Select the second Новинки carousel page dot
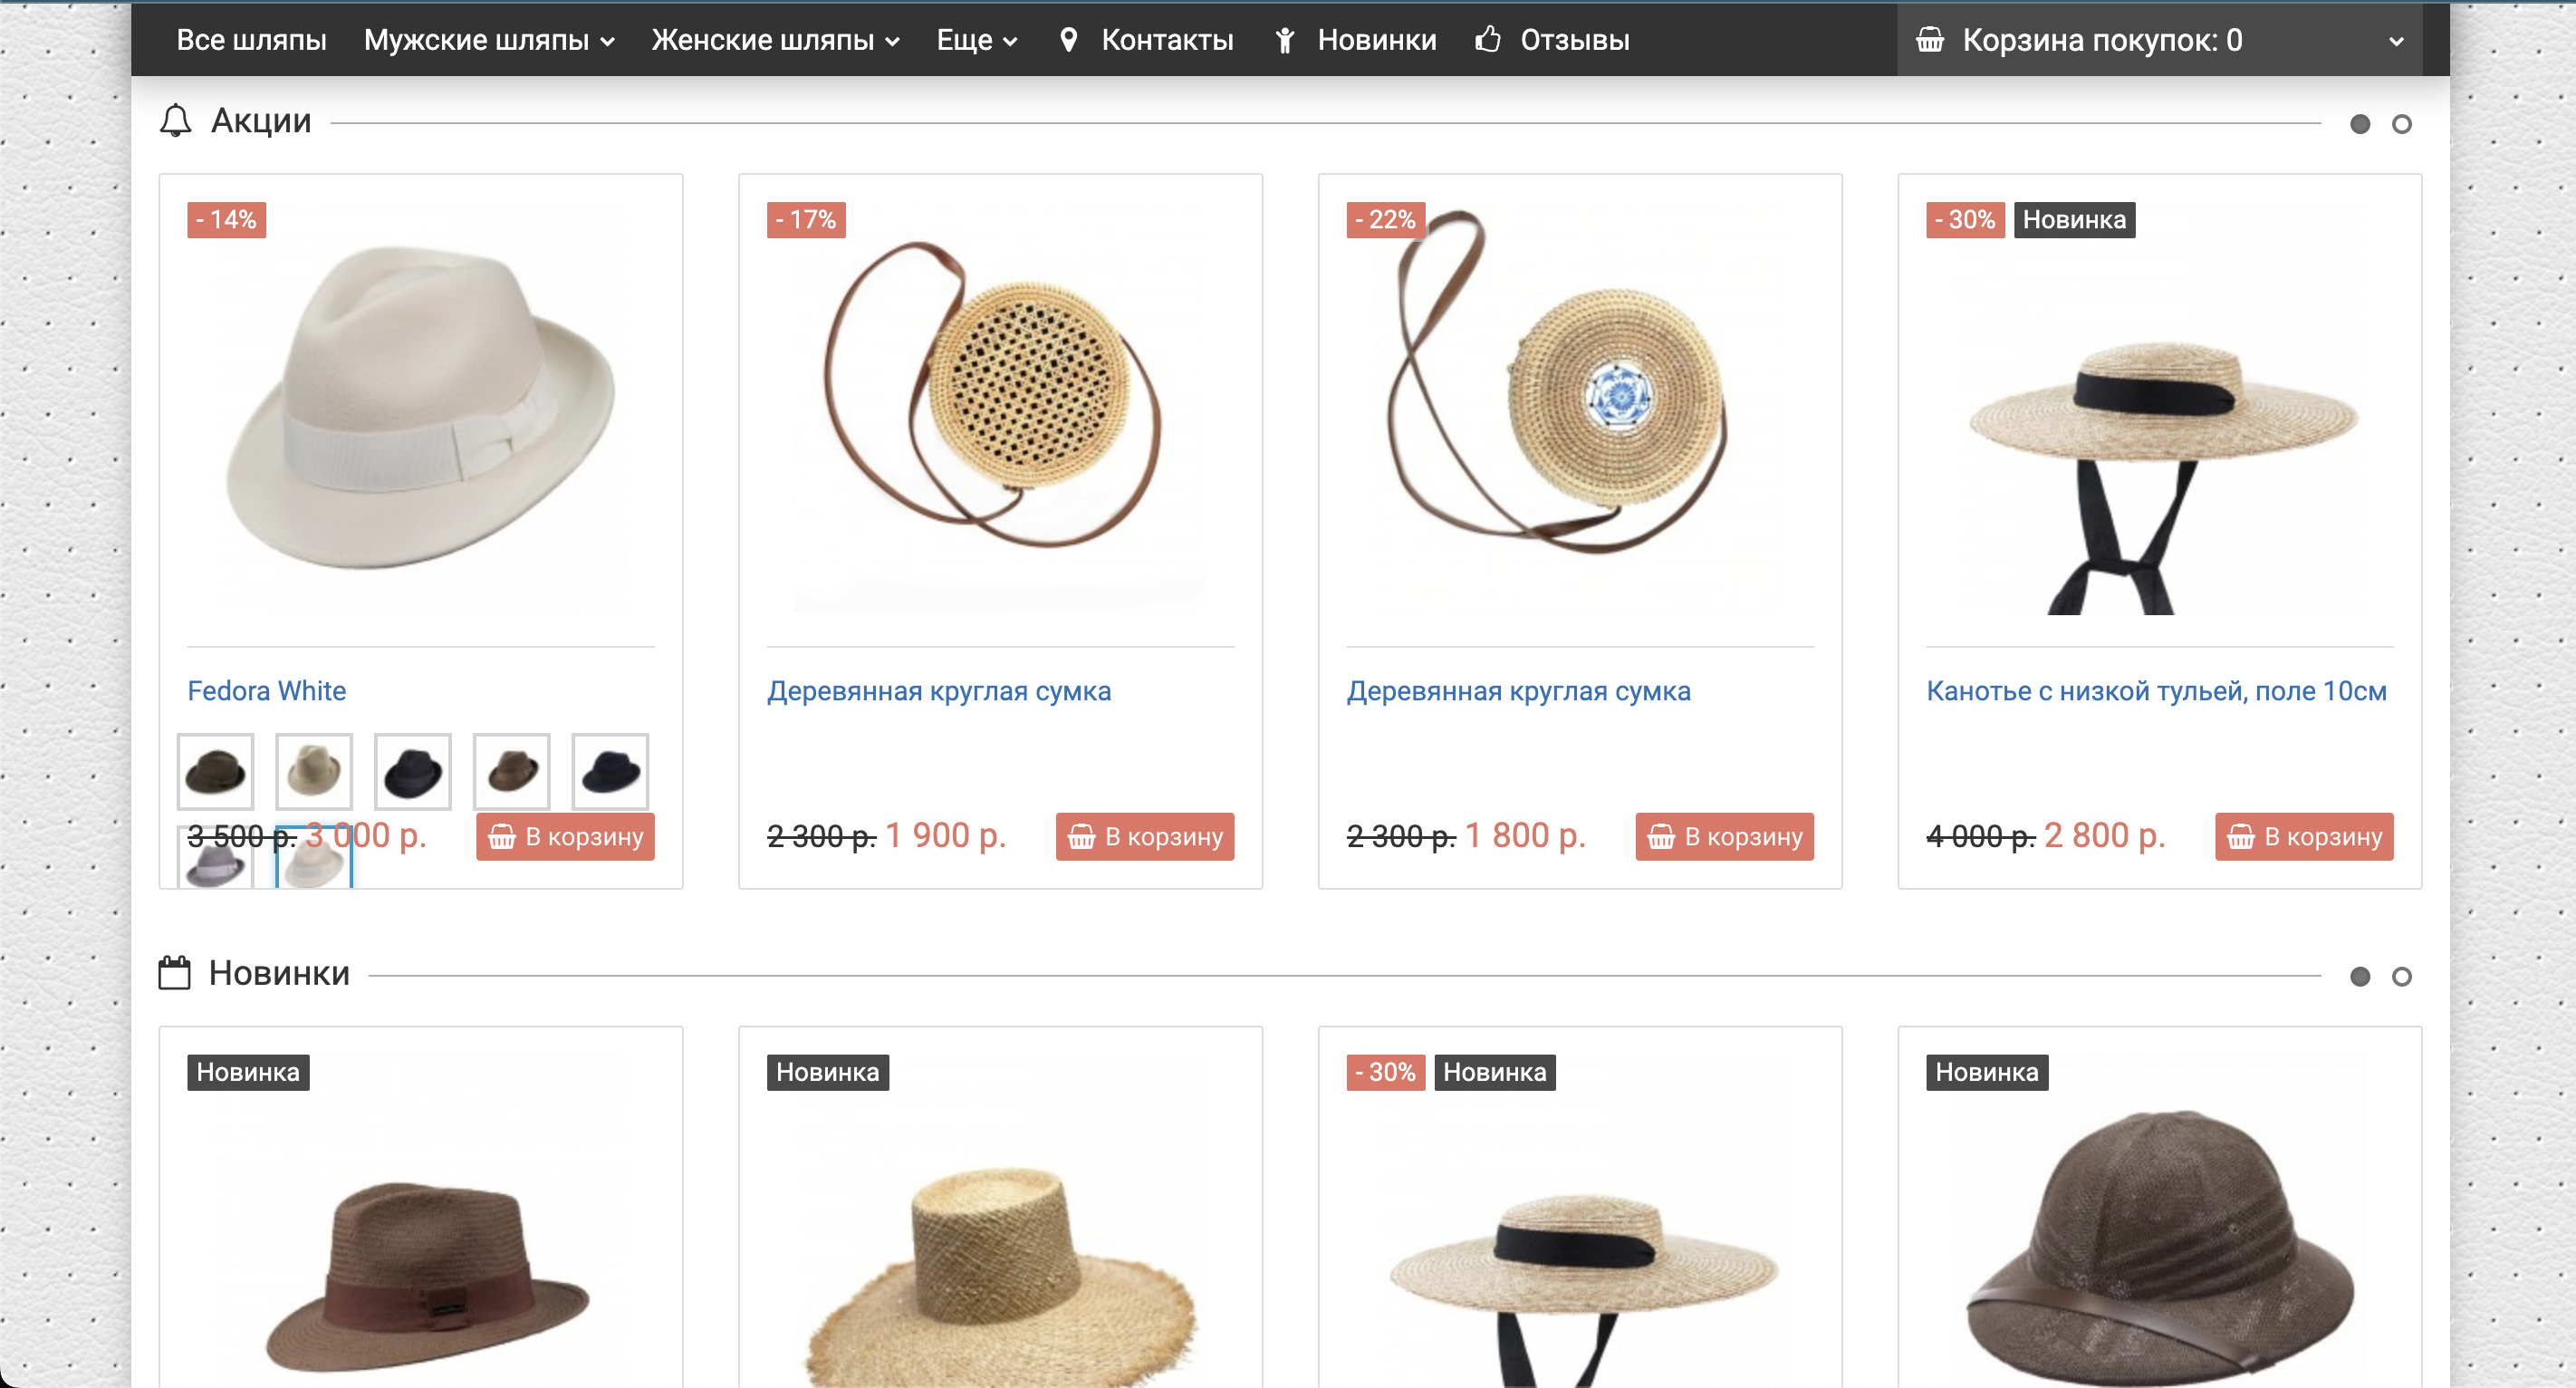 tap(2402, 976)
